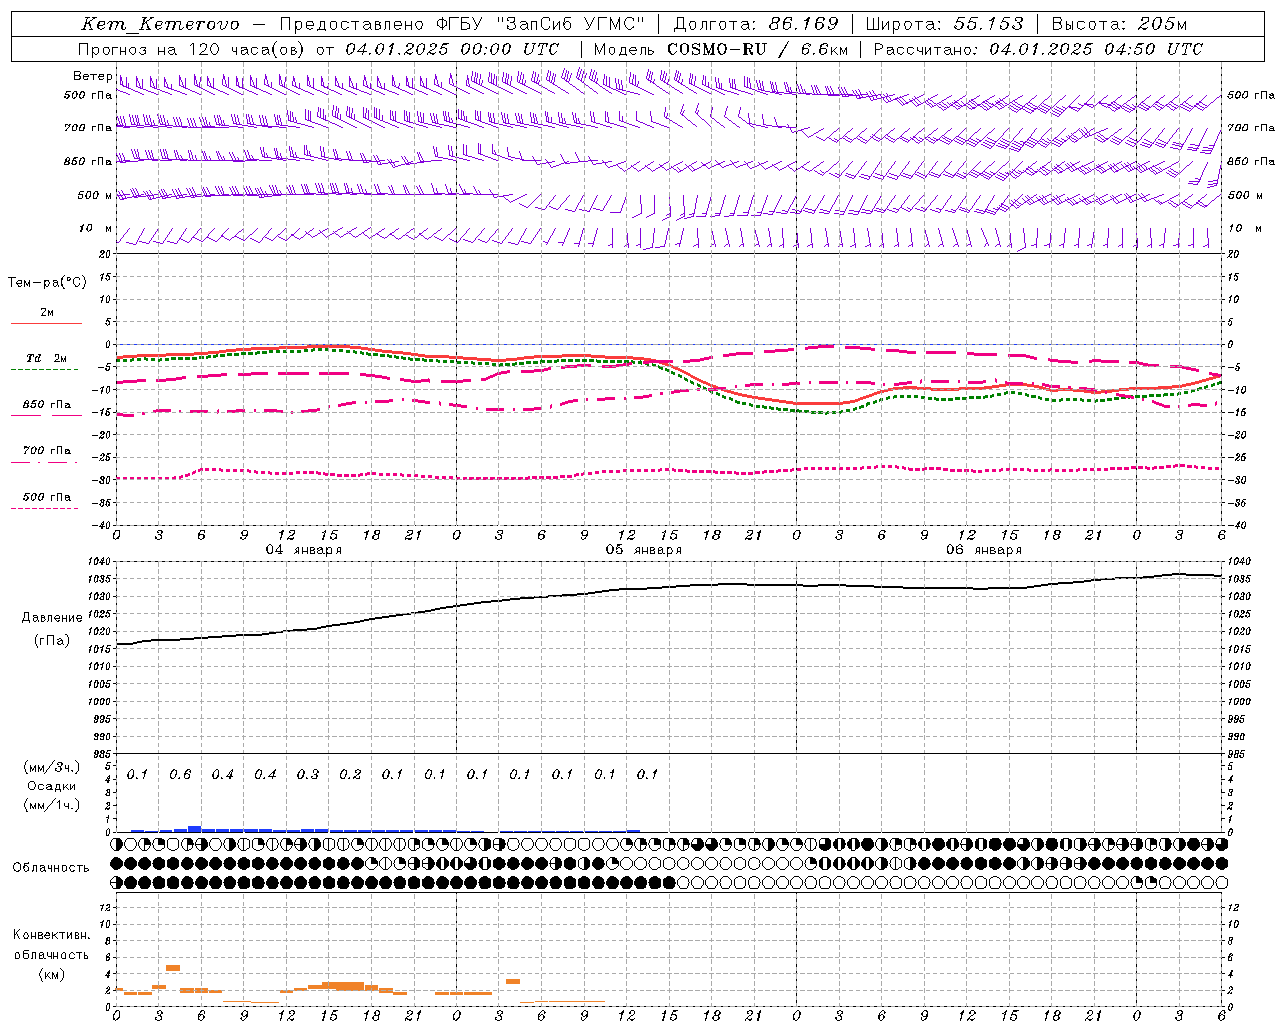The width and height of the screenshot is (1280, 1024).
Task: Click the forecast range 'Прогноз на 120 часа(ов)'
Action: [x=192, y=49]
